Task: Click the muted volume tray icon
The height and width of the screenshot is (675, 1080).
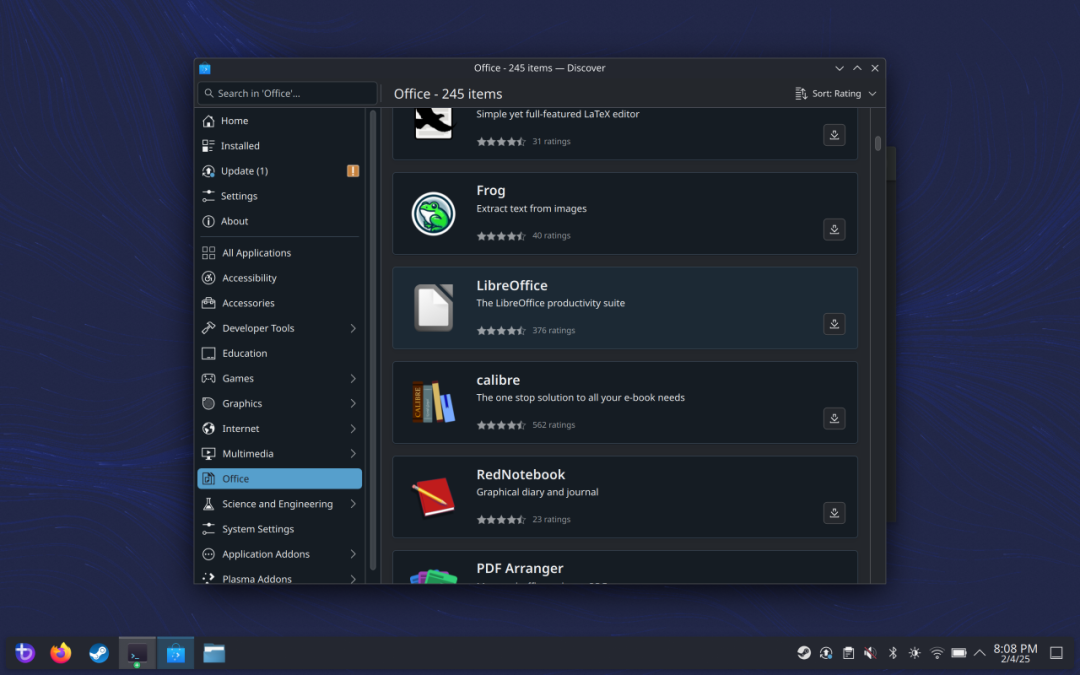Action: tap(871, 652)
